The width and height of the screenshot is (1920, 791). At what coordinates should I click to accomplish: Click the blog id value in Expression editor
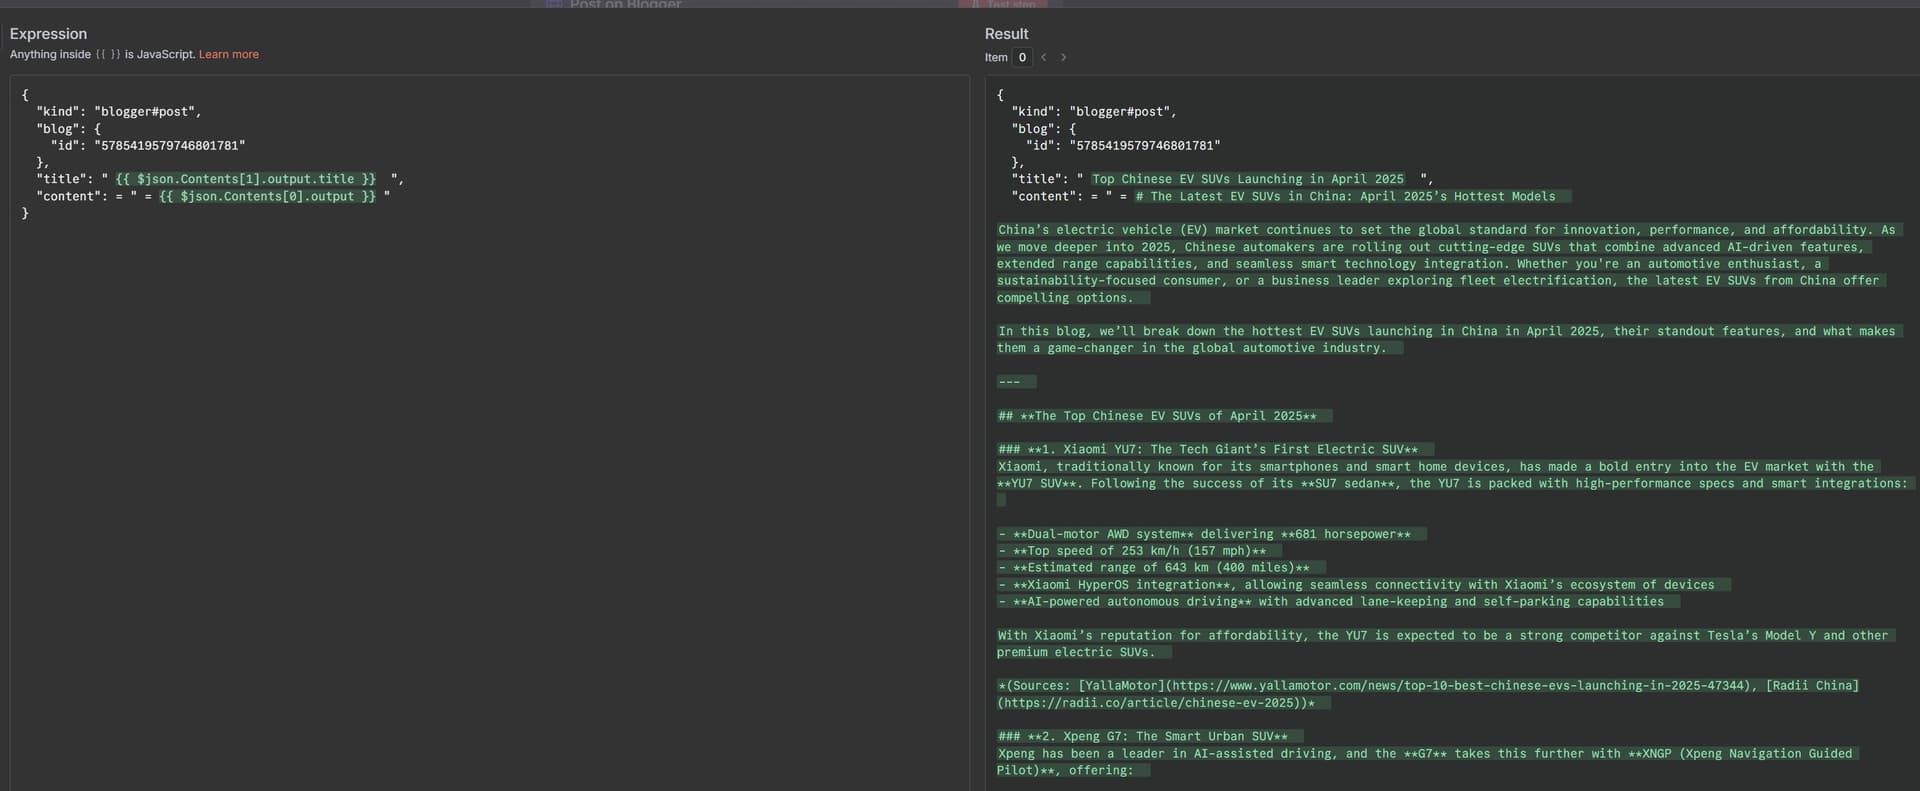click(x=170, y=146)
